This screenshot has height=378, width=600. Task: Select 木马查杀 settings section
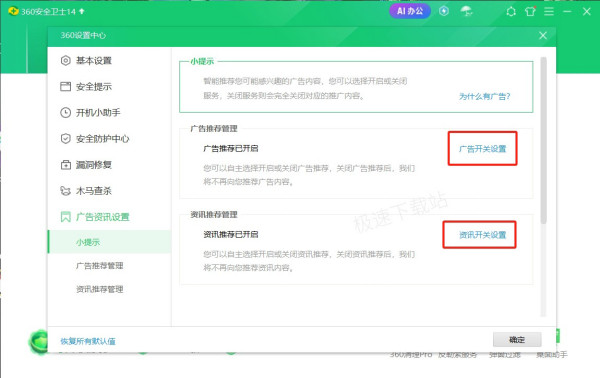94,191
